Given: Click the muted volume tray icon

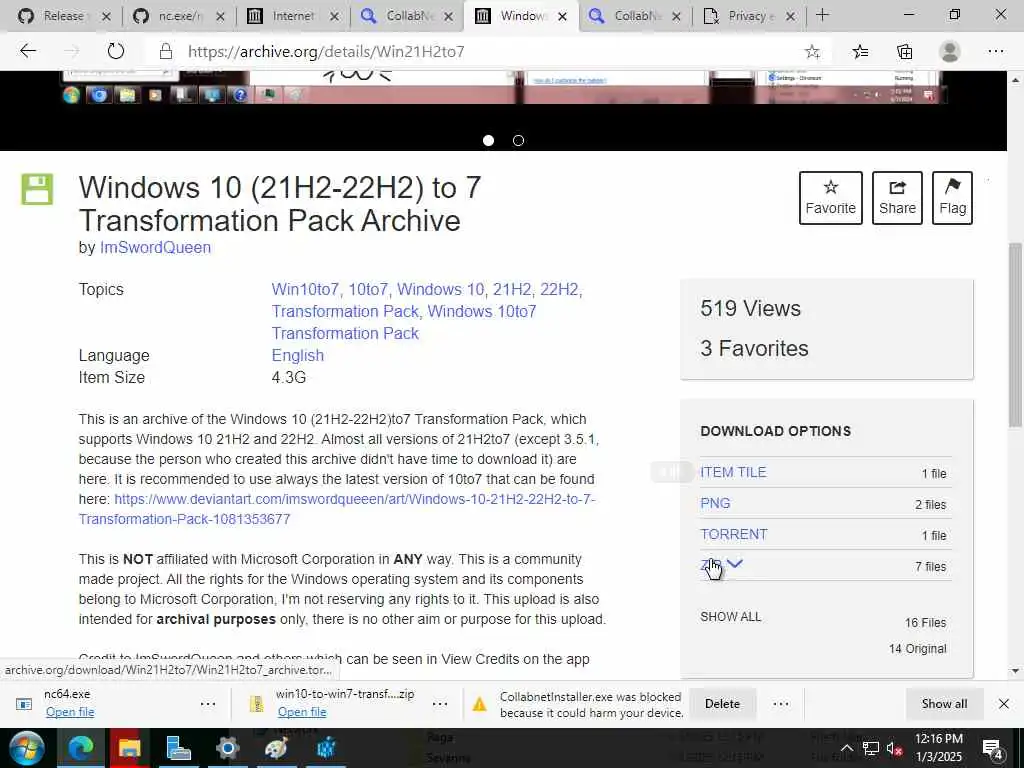Looking at the screenshot, I should coord(895,748).
